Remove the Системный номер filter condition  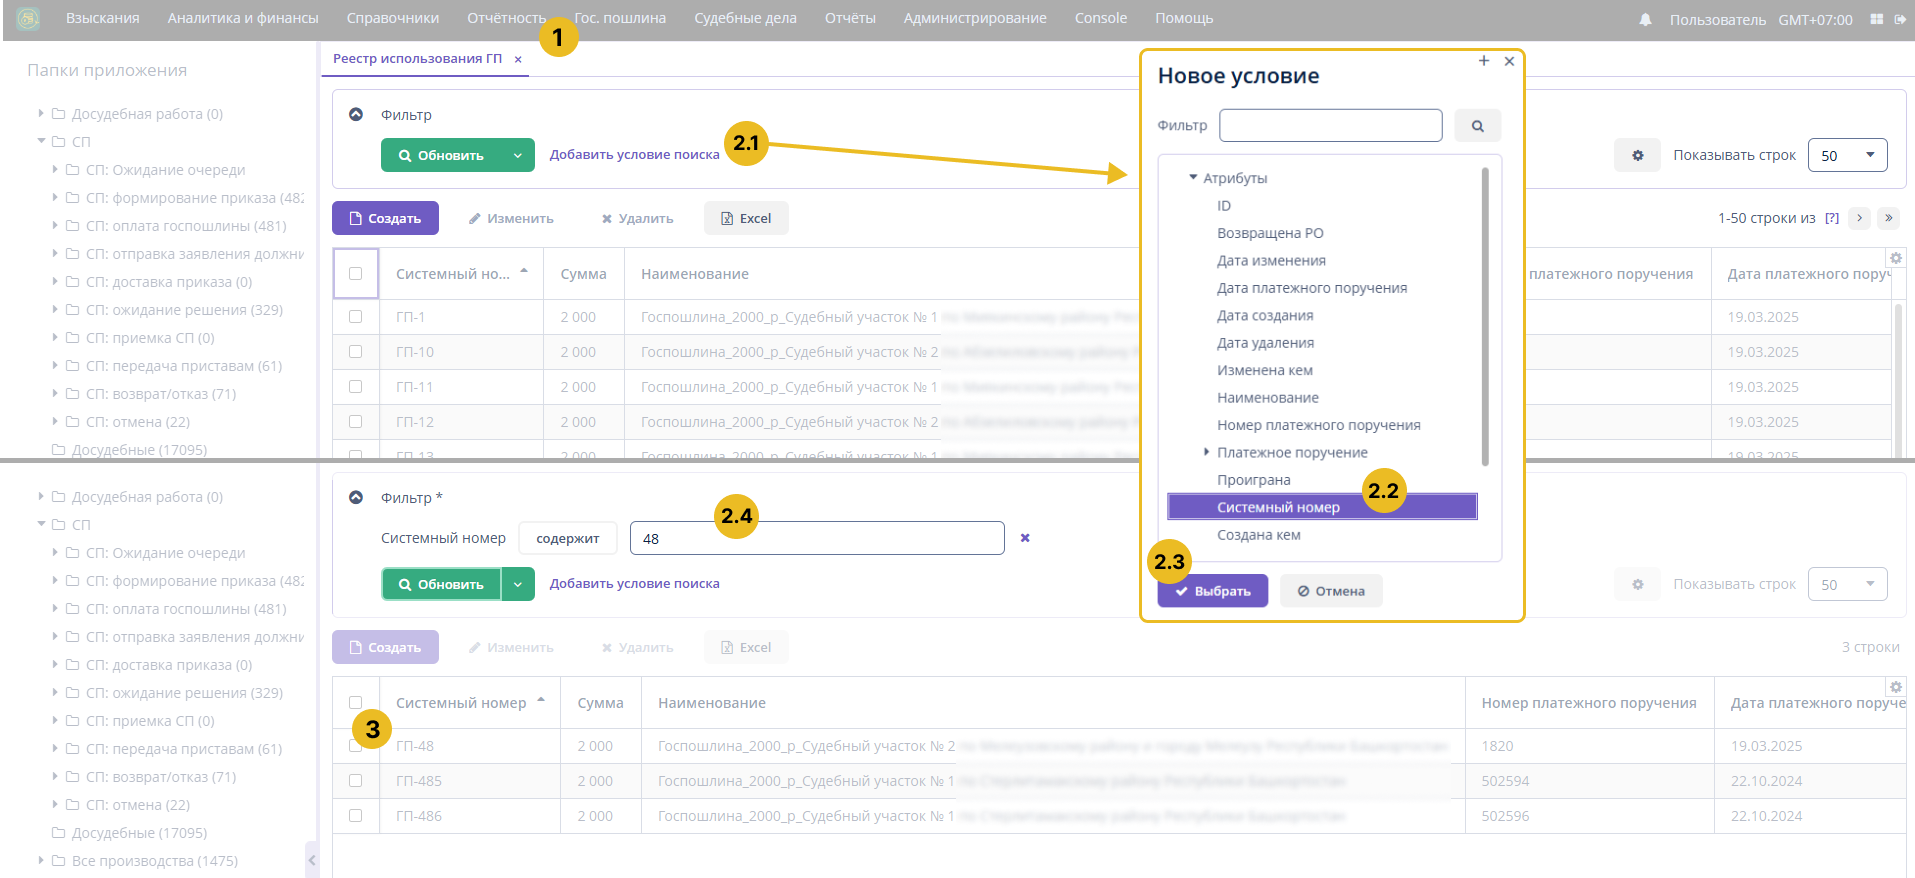pos(1025,538)
